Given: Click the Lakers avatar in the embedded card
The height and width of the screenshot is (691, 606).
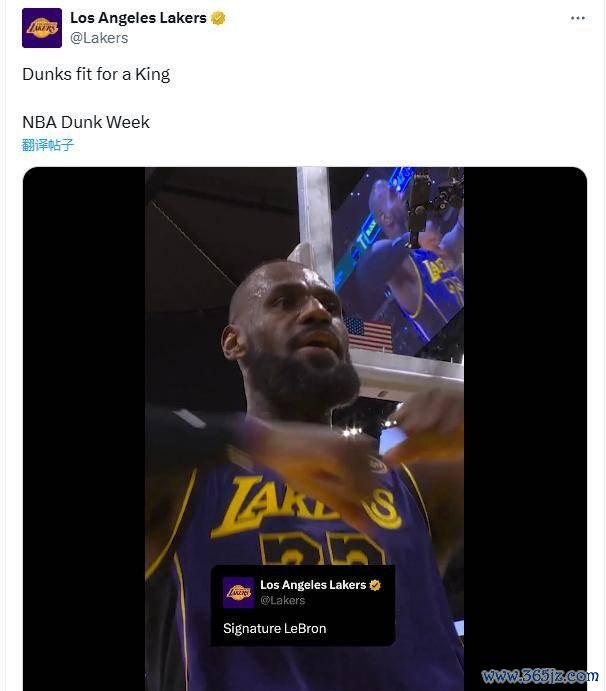Looking at the screenshot, I should pos(238,592).
